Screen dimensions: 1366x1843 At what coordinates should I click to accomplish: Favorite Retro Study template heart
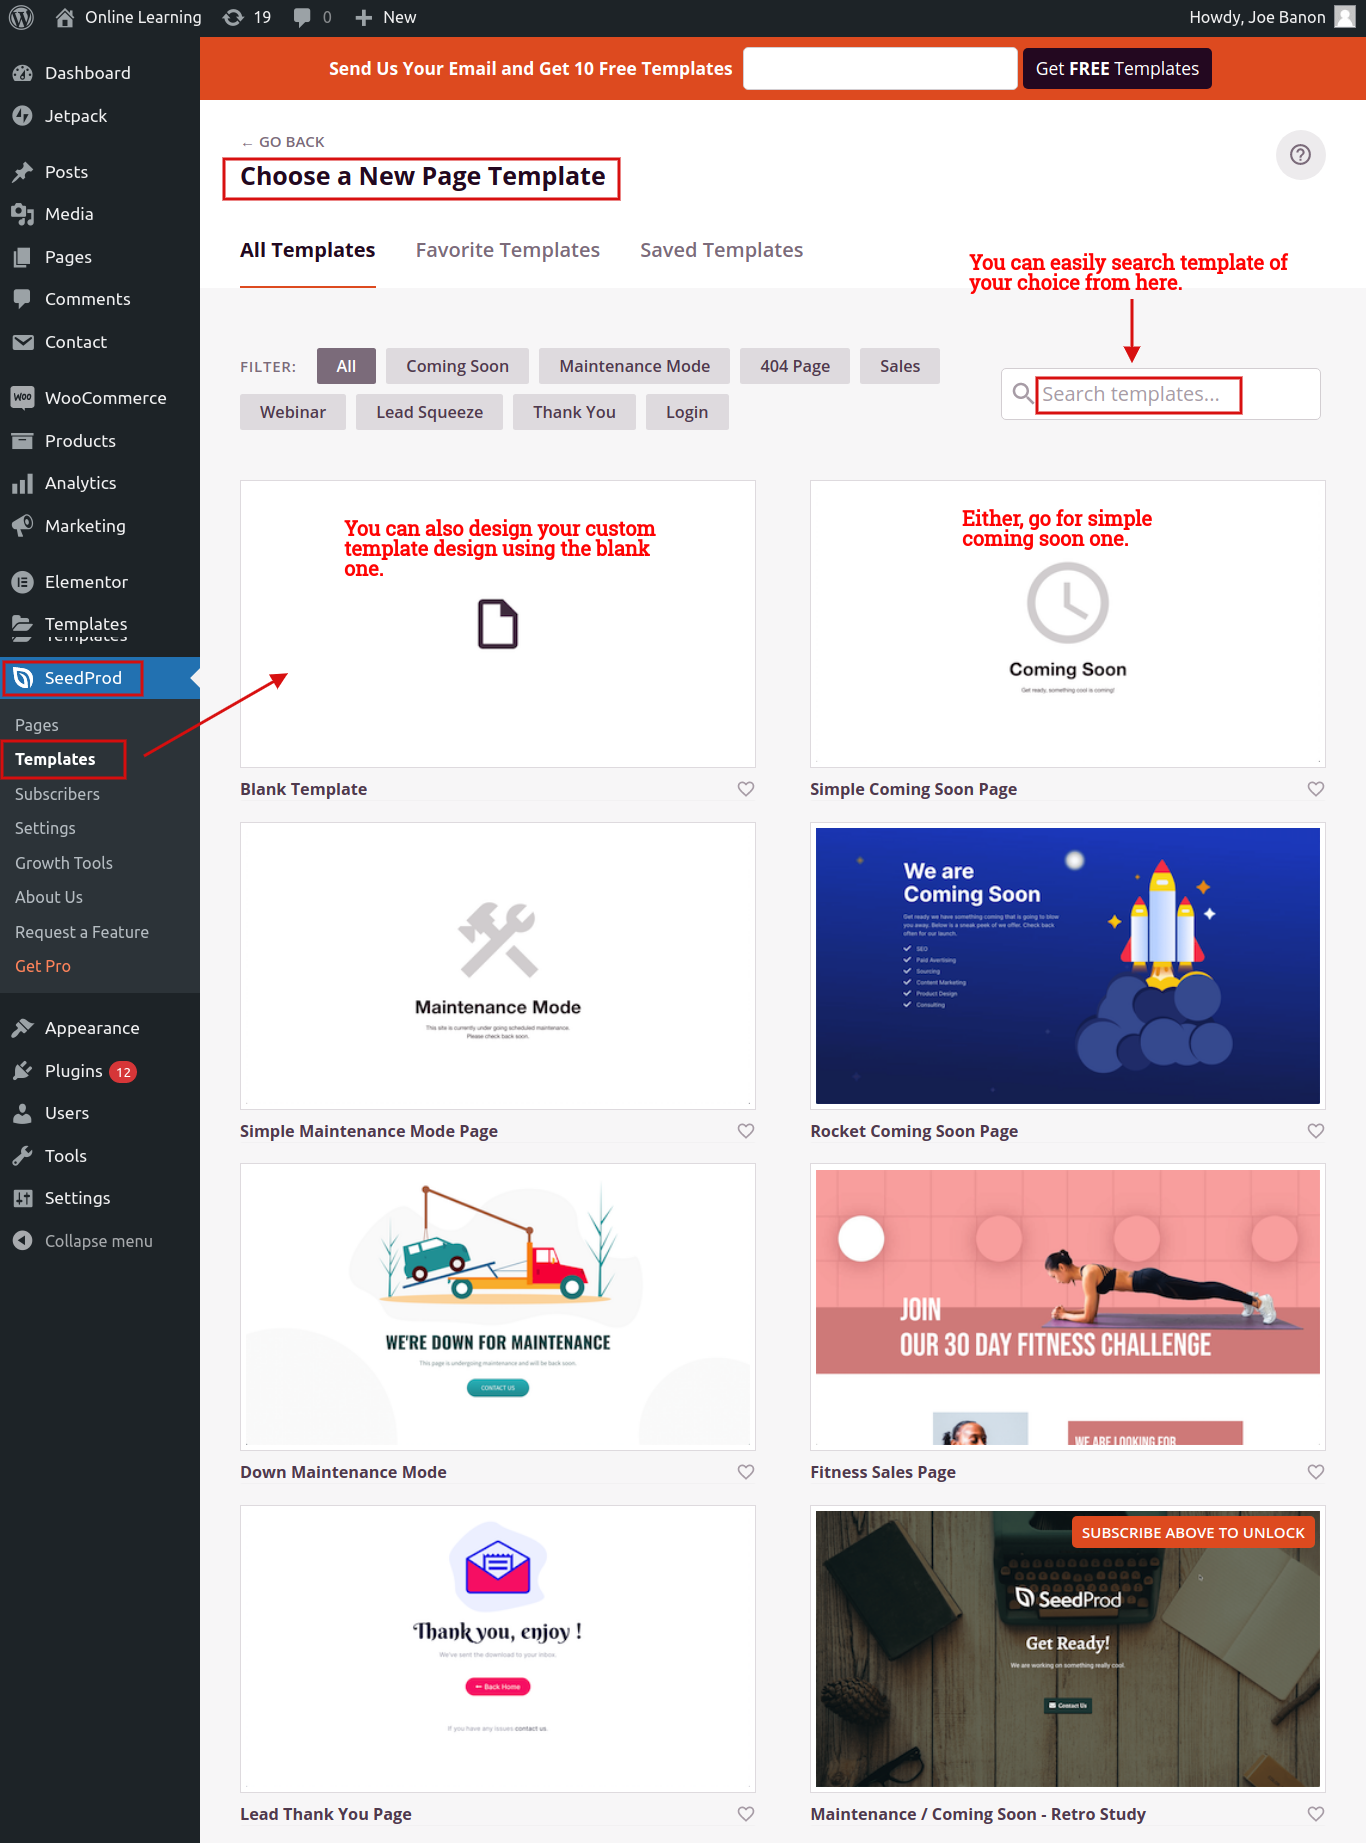1316,1814
